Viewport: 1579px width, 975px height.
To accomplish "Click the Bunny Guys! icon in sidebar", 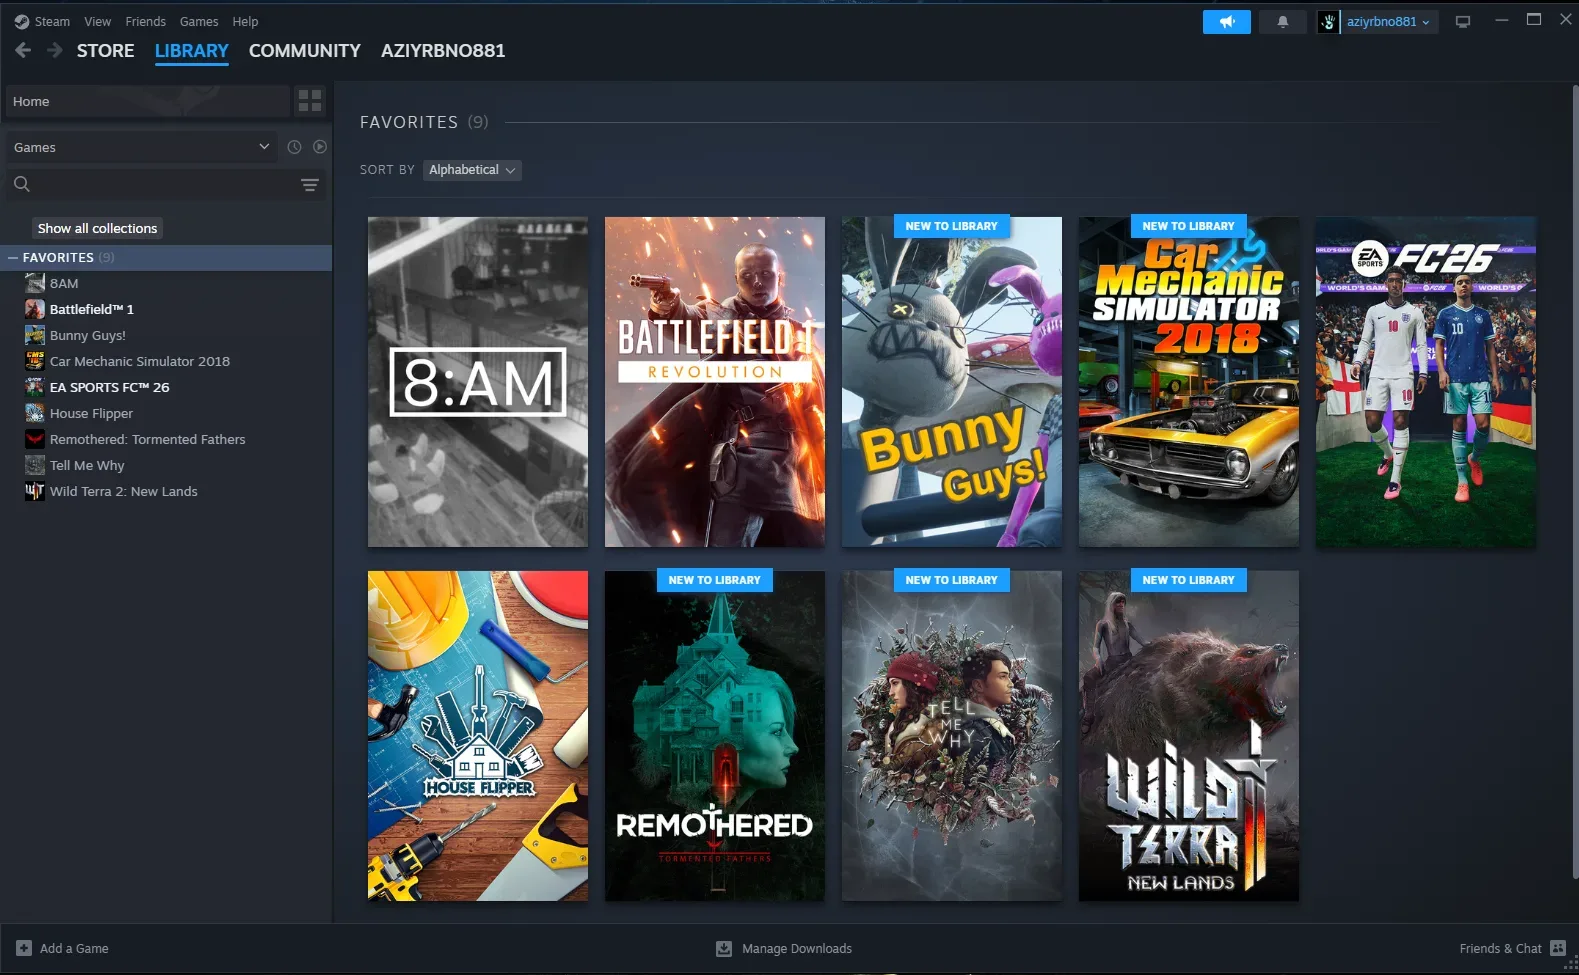I will click(35, 335).
